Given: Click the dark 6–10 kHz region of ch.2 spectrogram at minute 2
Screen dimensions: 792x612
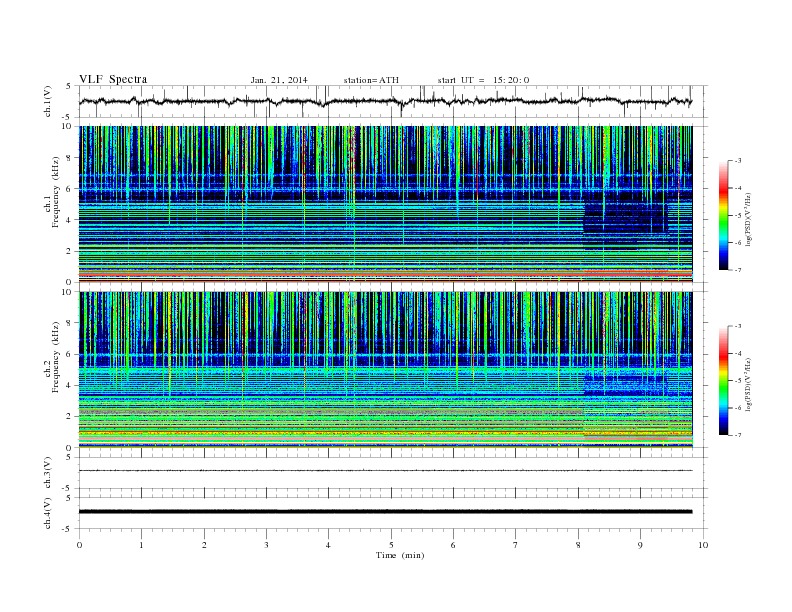Looking at the screenshot, I should (204, 323).
